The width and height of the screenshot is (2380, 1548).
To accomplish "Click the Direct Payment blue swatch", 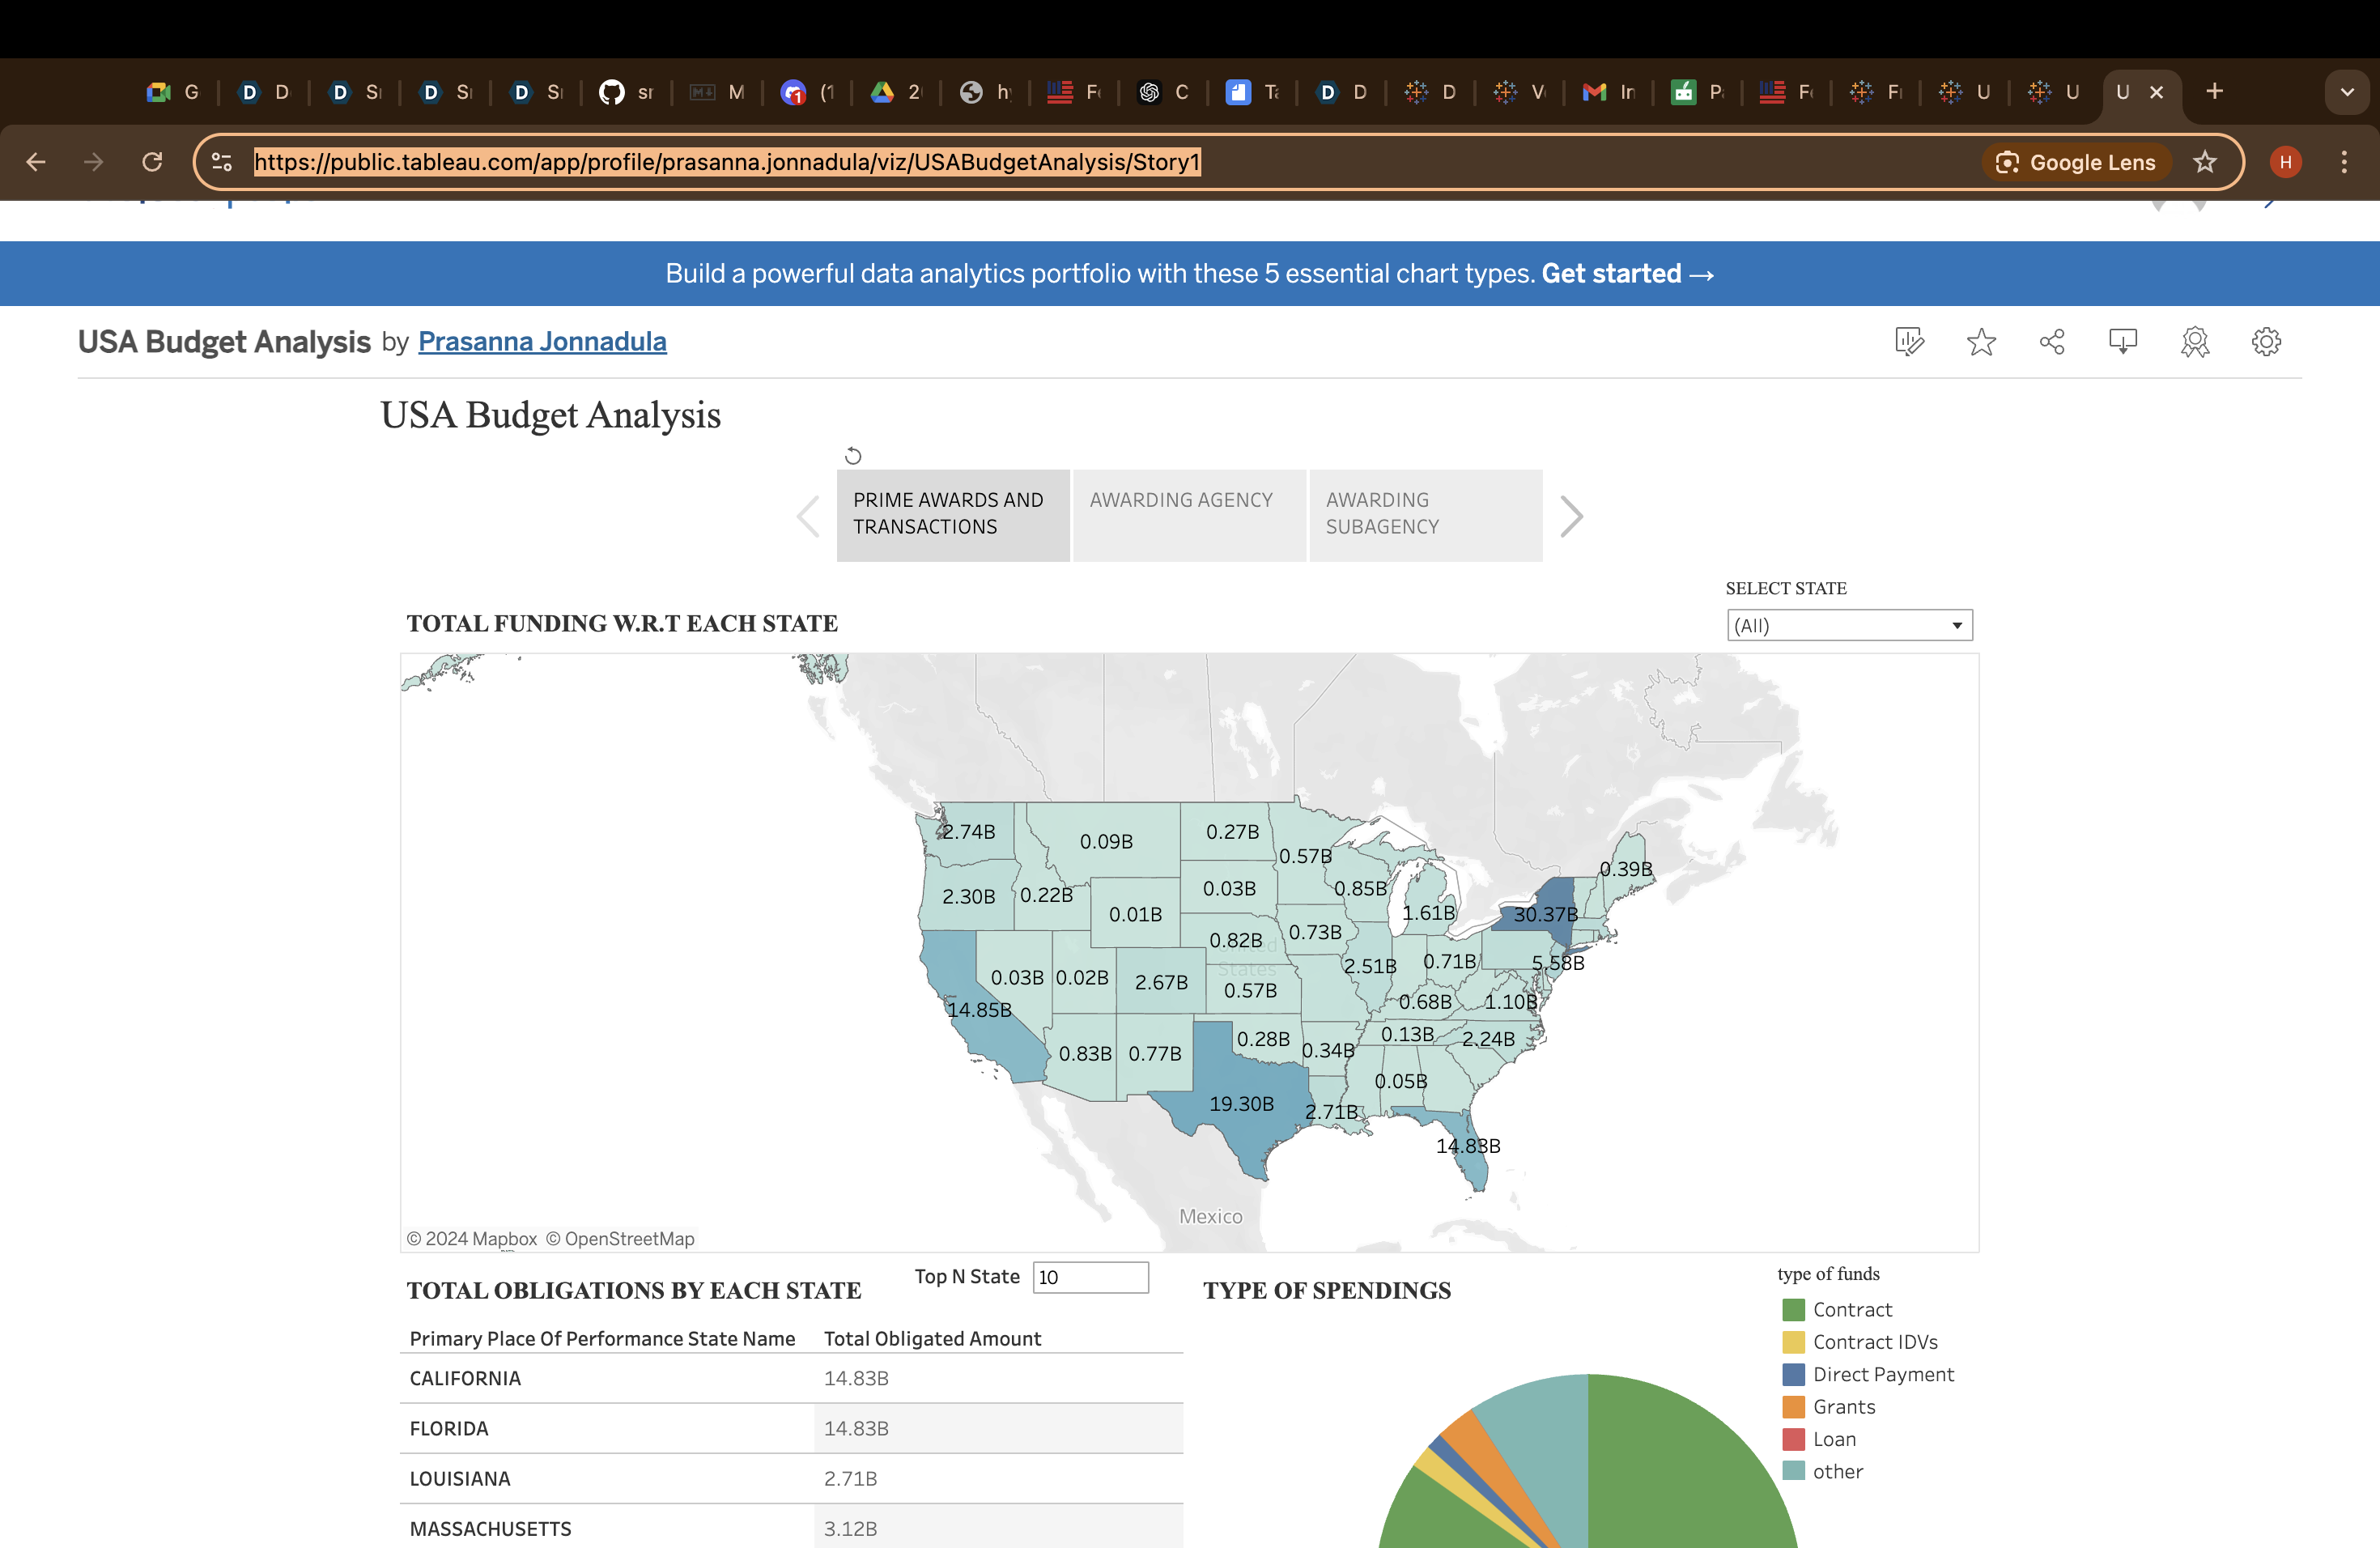I will click(1793, 1375).
